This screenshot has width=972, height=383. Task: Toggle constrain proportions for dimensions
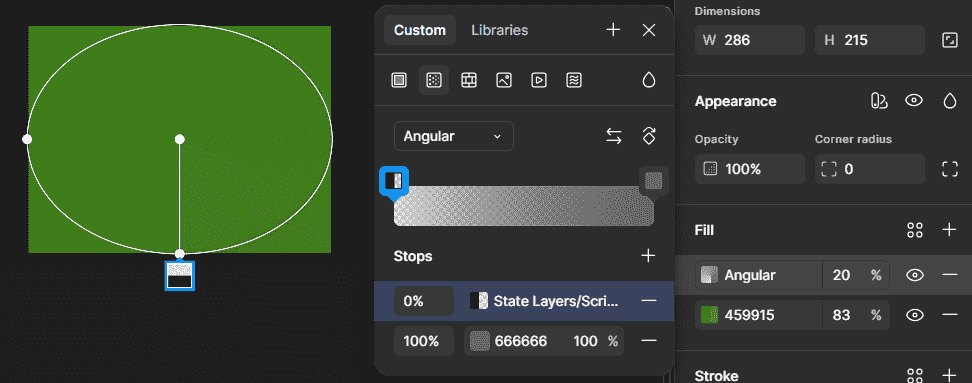pos(950,40)
